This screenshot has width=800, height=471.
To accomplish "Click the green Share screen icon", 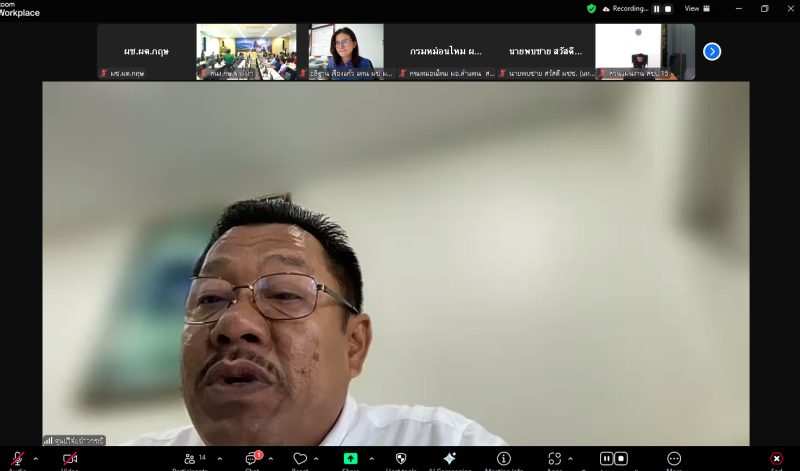I will click(x=350, y=459).
